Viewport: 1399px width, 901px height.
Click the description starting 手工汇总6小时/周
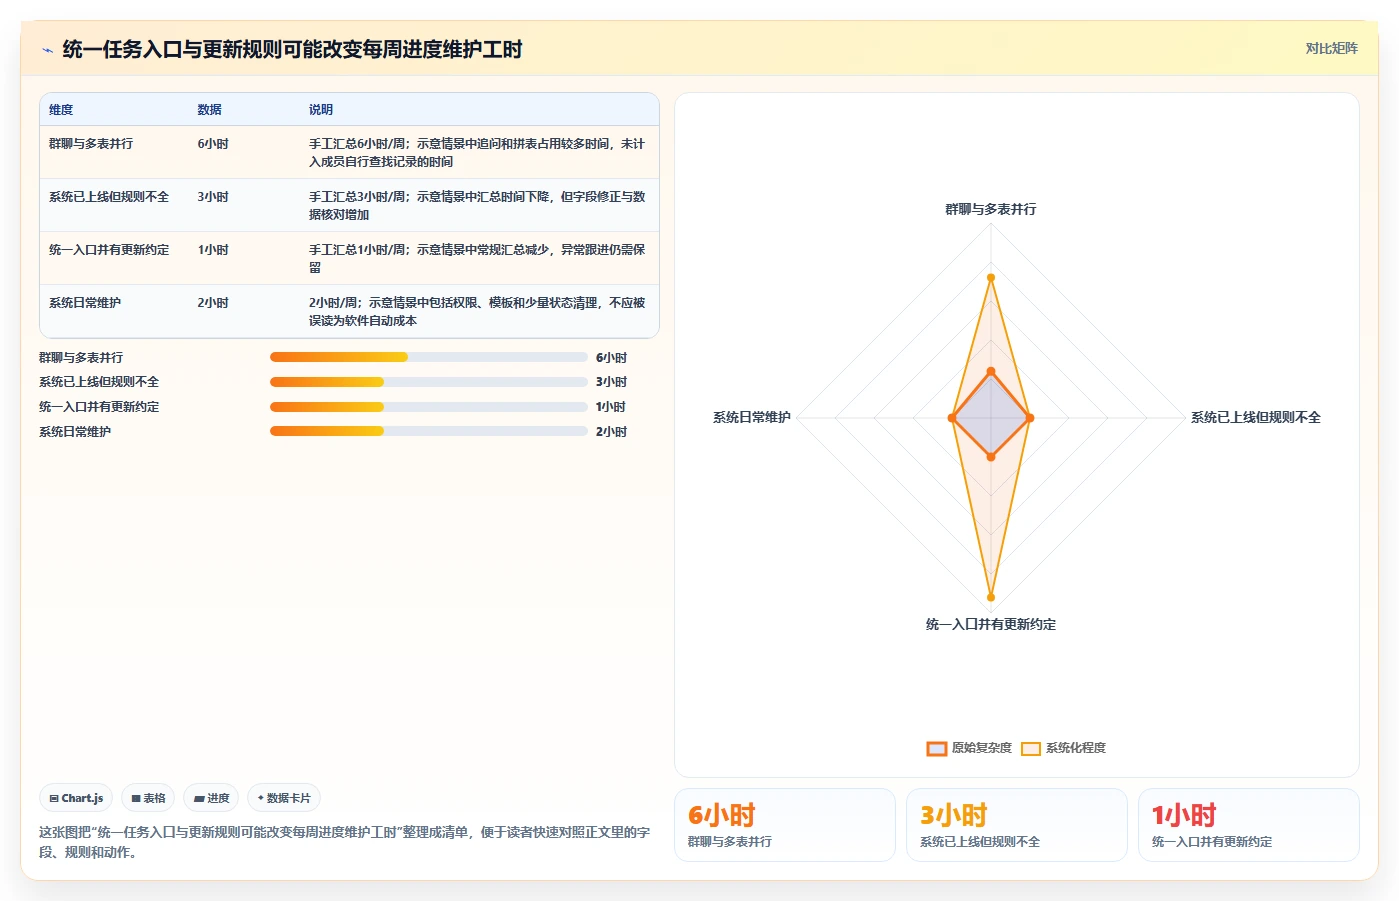point(477,153)
